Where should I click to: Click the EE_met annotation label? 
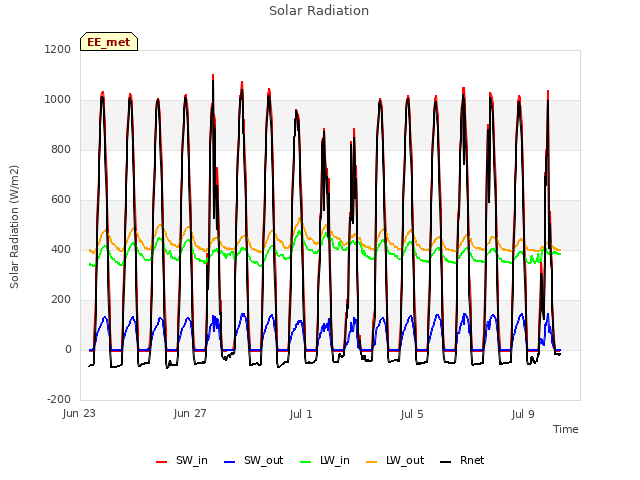(x=109, y=42)
